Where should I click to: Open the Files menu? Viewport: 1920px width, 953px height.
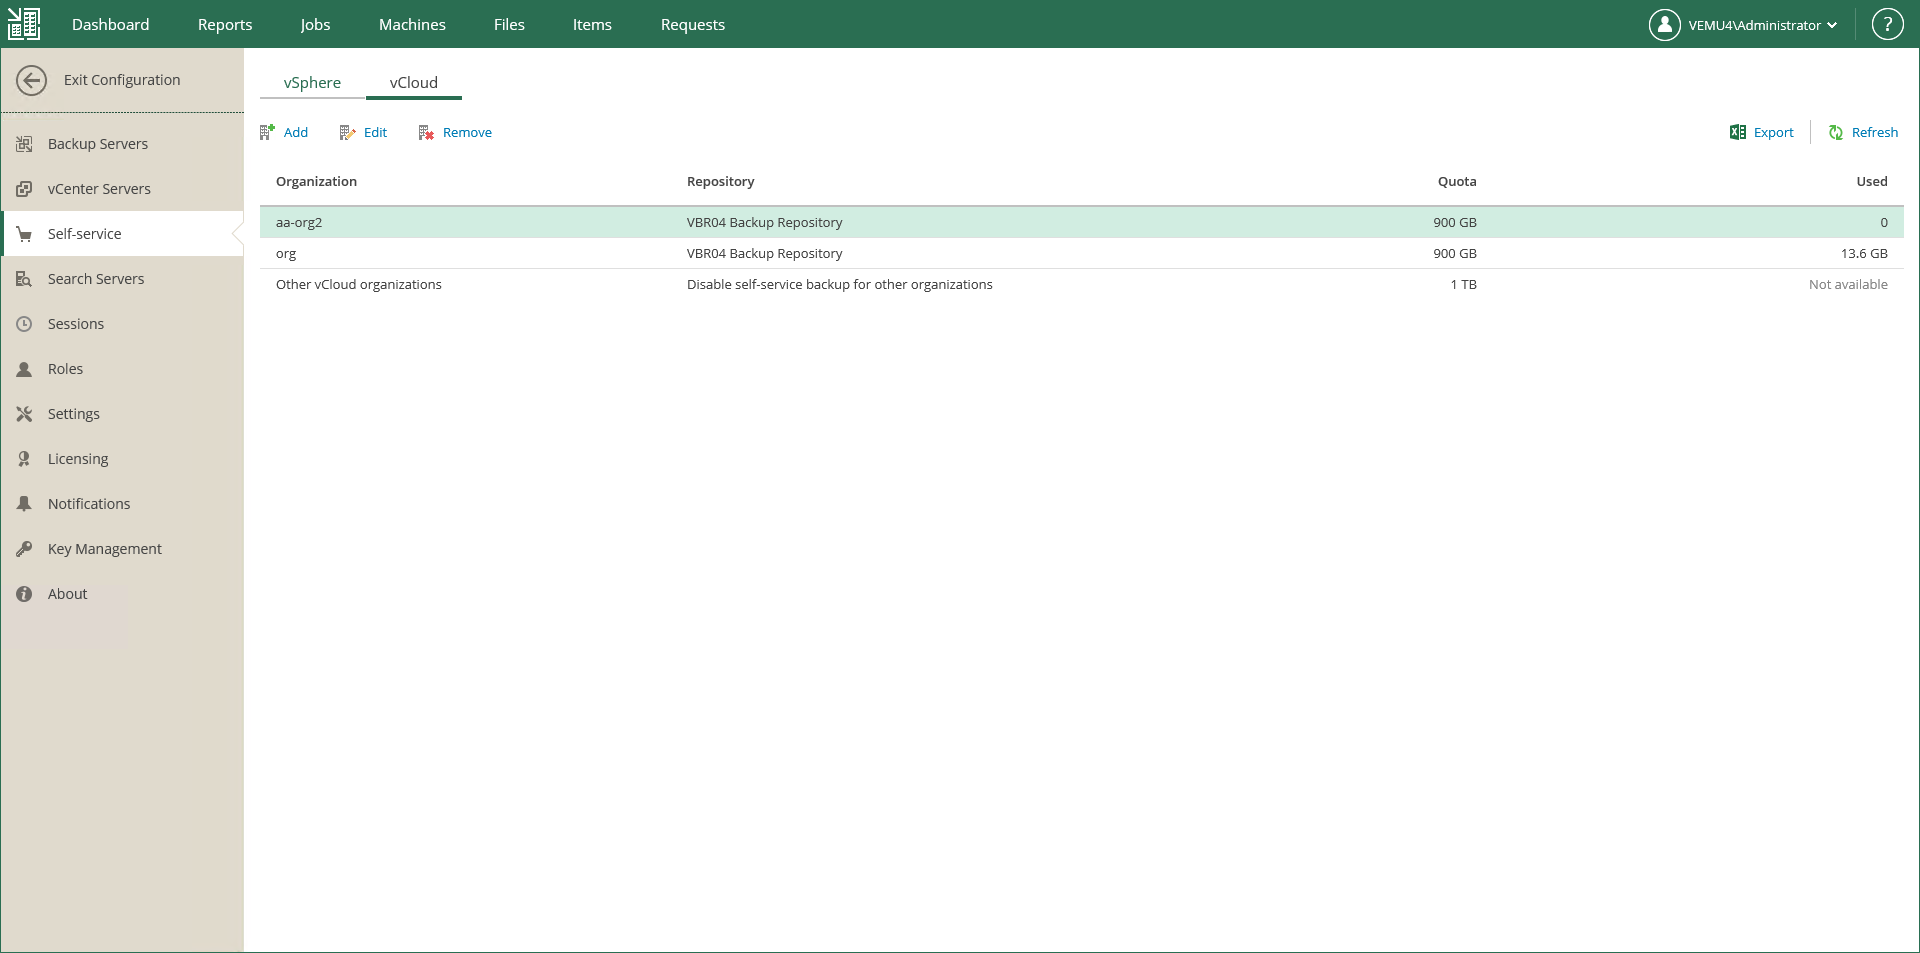(x=509, y=25)
